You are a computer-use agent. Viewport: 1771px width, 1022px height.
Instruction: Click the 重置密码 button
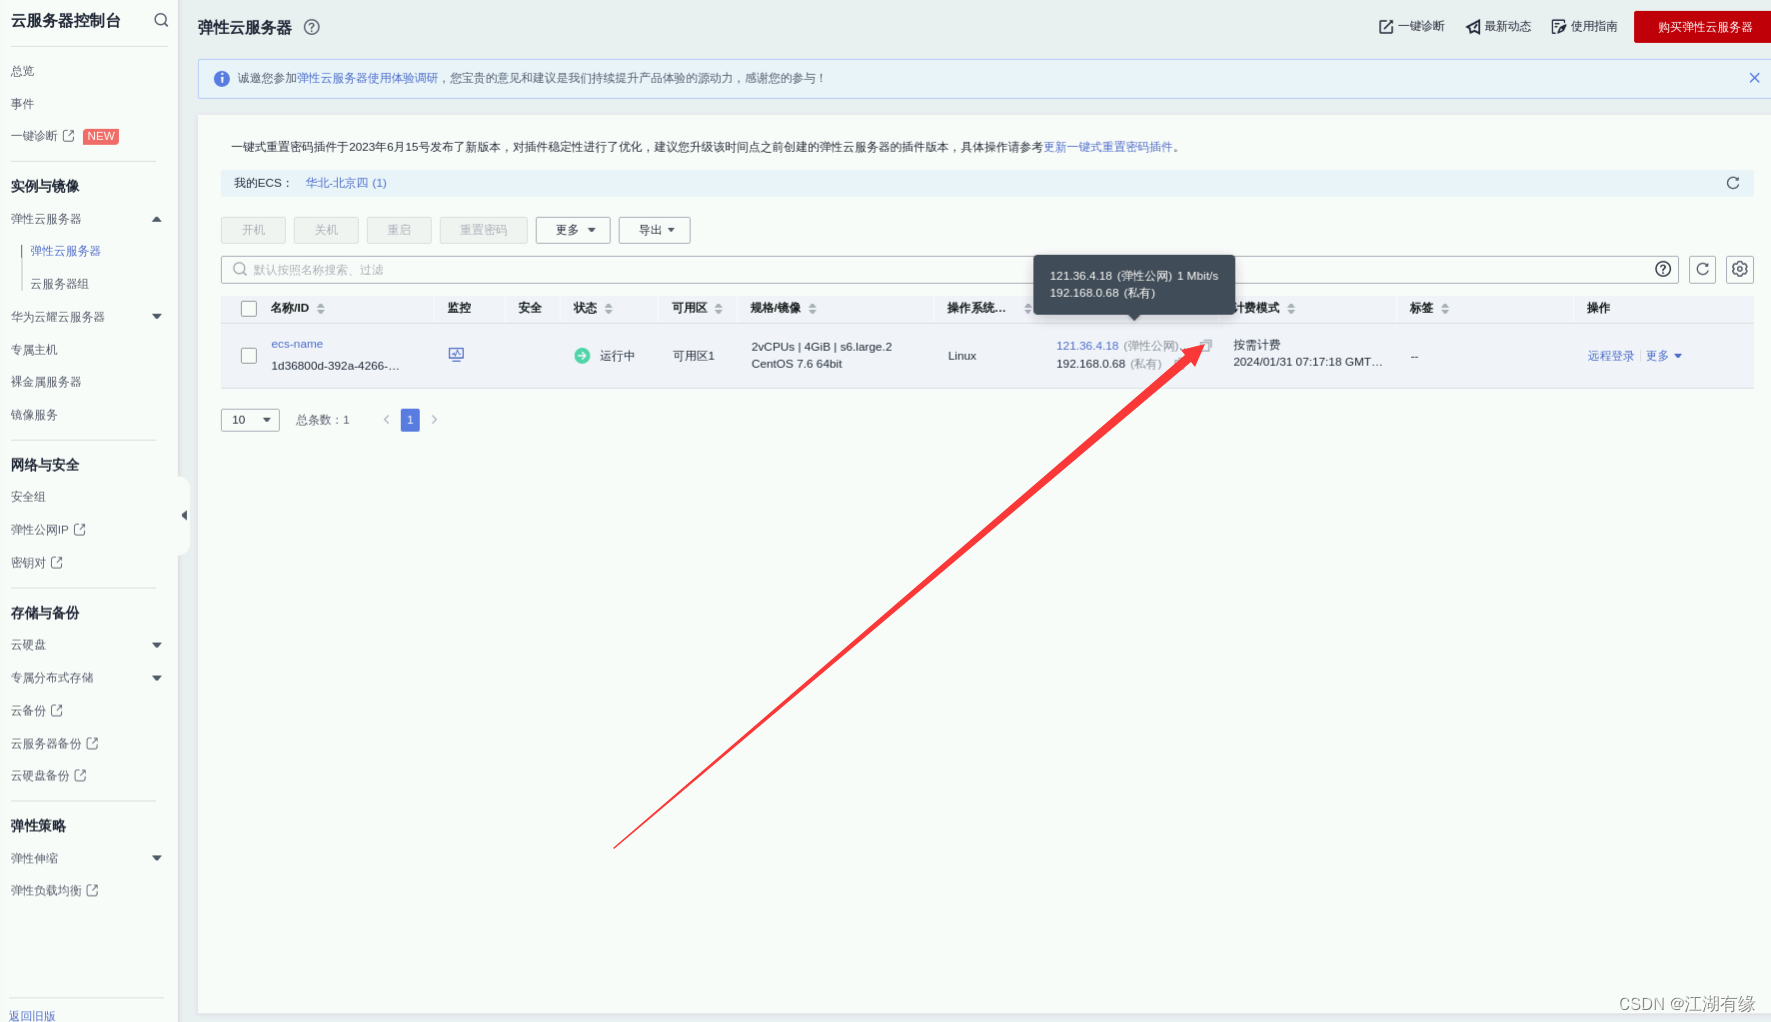pyautogui.click(x=484, y=230)
